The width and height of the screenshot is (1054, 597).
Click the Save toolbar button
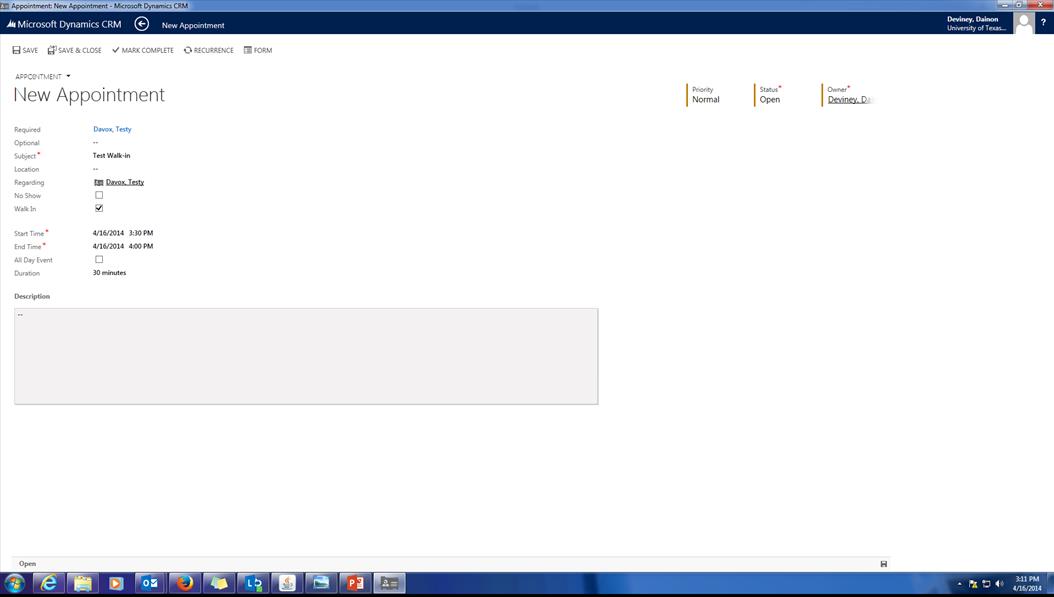point(25,50)
